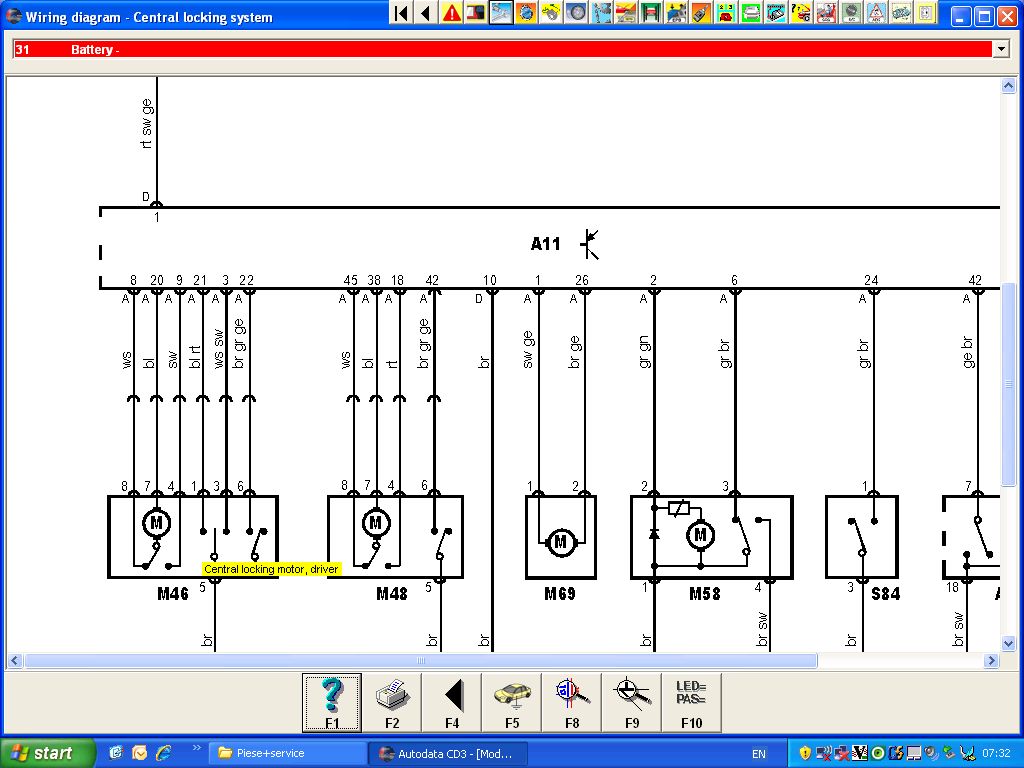Open the F5 car earth points view
1024x768 pixels.
pyautogui.click(x=512, y=702)
